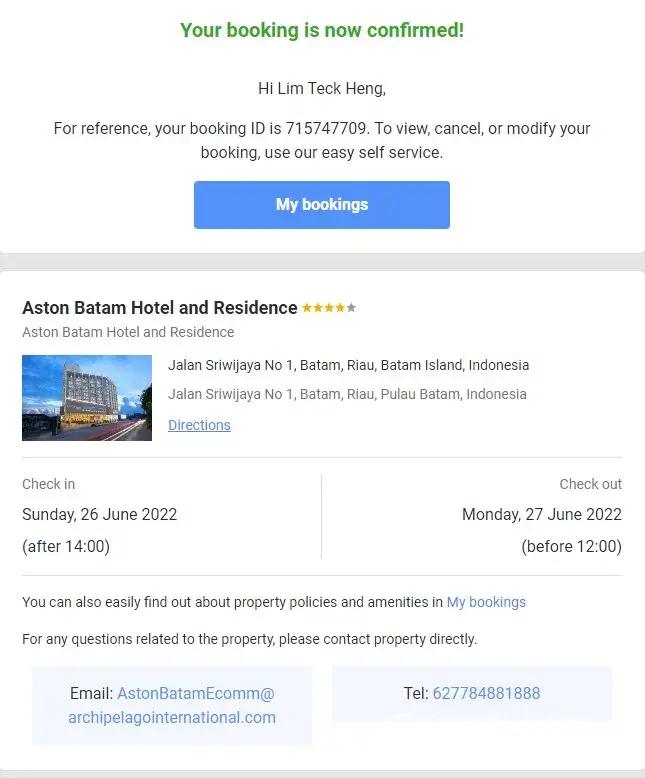The width and height of the screenshot is (645, 778).
Task: Open the inline My bookings text link
Action: [x=486, y=602]
